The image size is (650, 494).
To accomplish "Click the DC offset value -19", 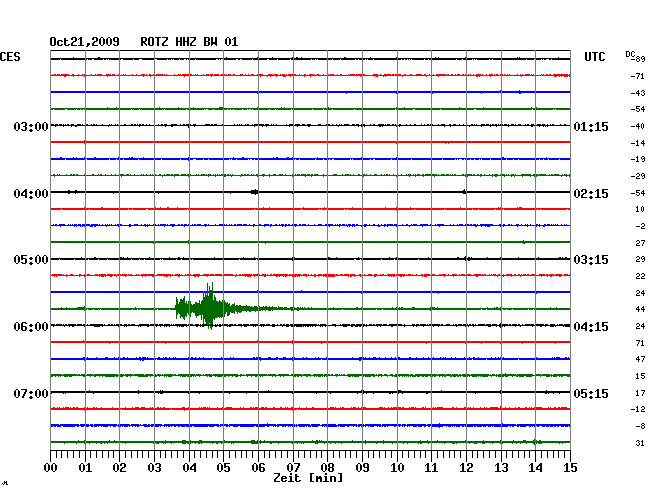I will point(638,159).
